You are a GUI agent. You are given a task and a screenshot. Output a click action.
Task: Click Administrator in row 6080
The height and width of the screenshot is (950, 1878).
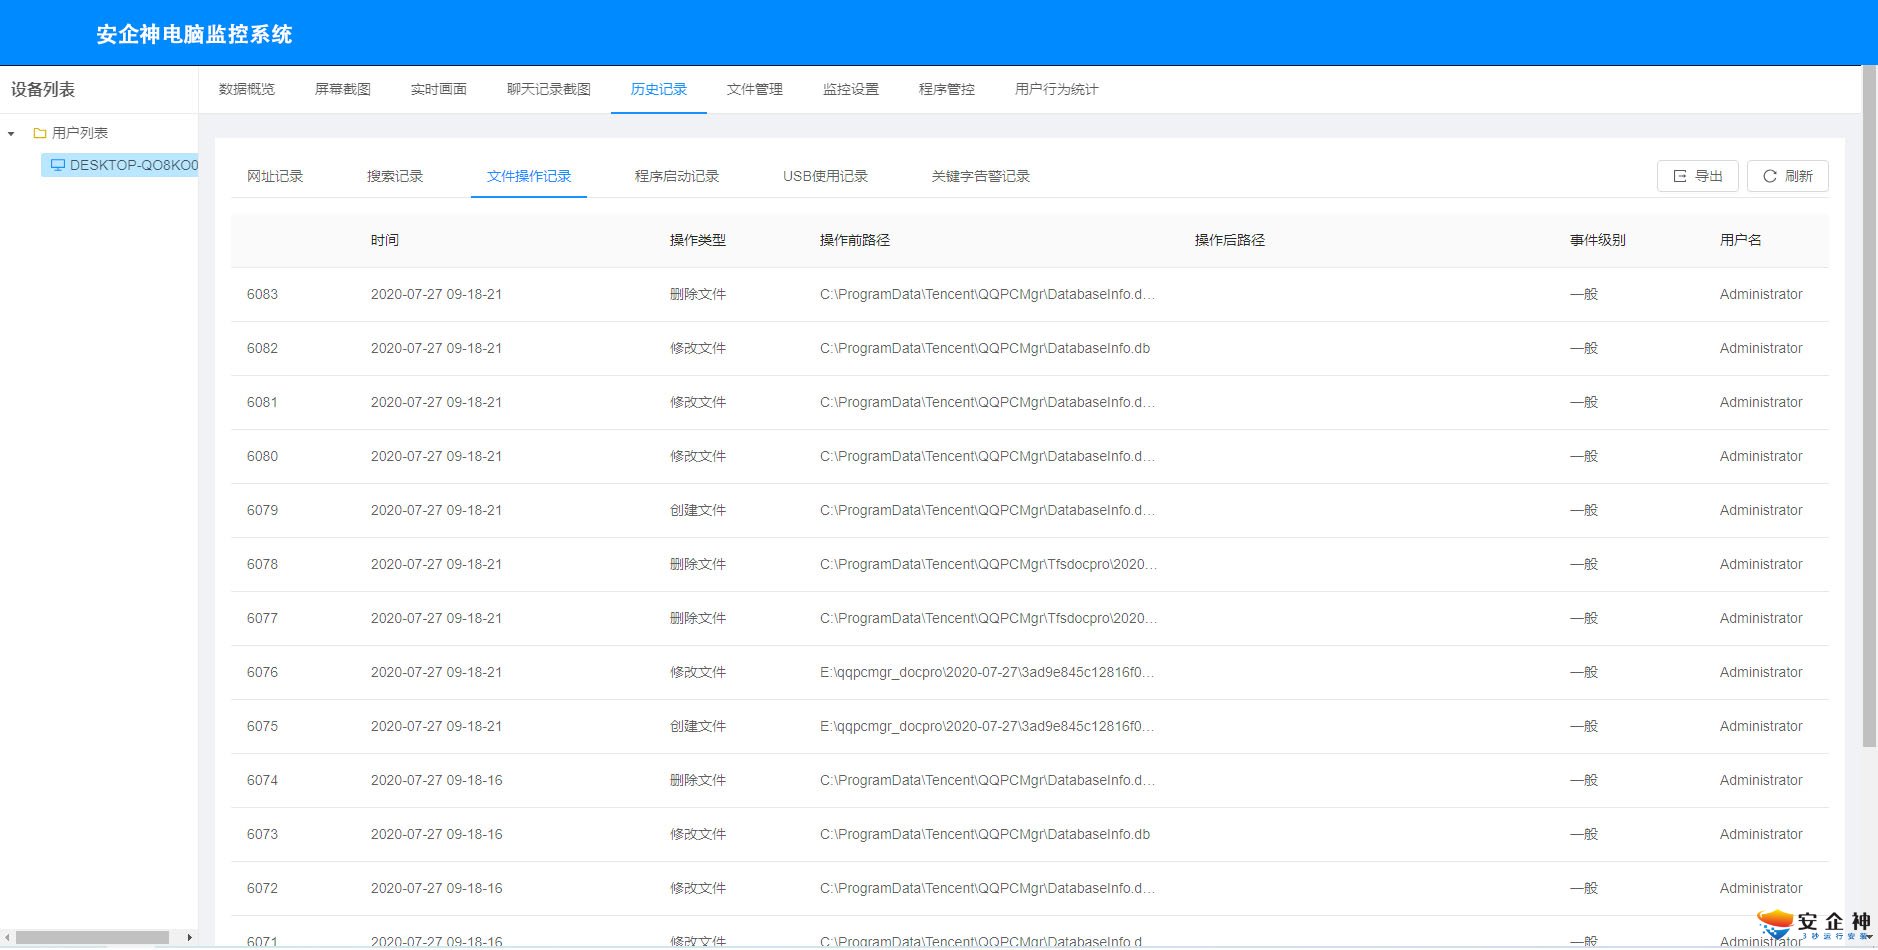1761,456
